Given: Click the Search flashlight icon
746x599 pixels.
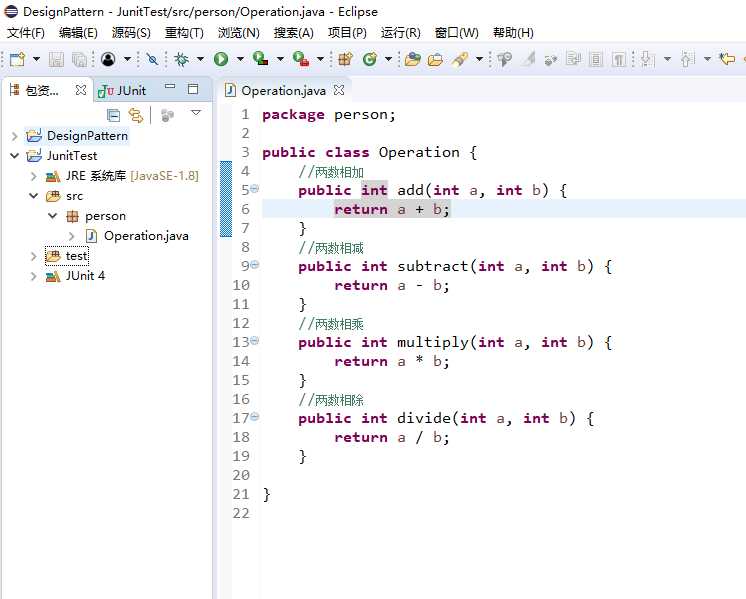Looking at the screenshot, I should pos(460,59).
